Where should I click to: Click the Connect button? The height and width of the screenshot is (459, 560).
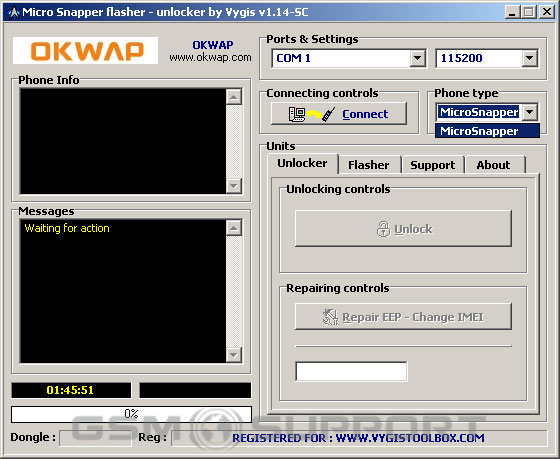[x=339, y=114]
